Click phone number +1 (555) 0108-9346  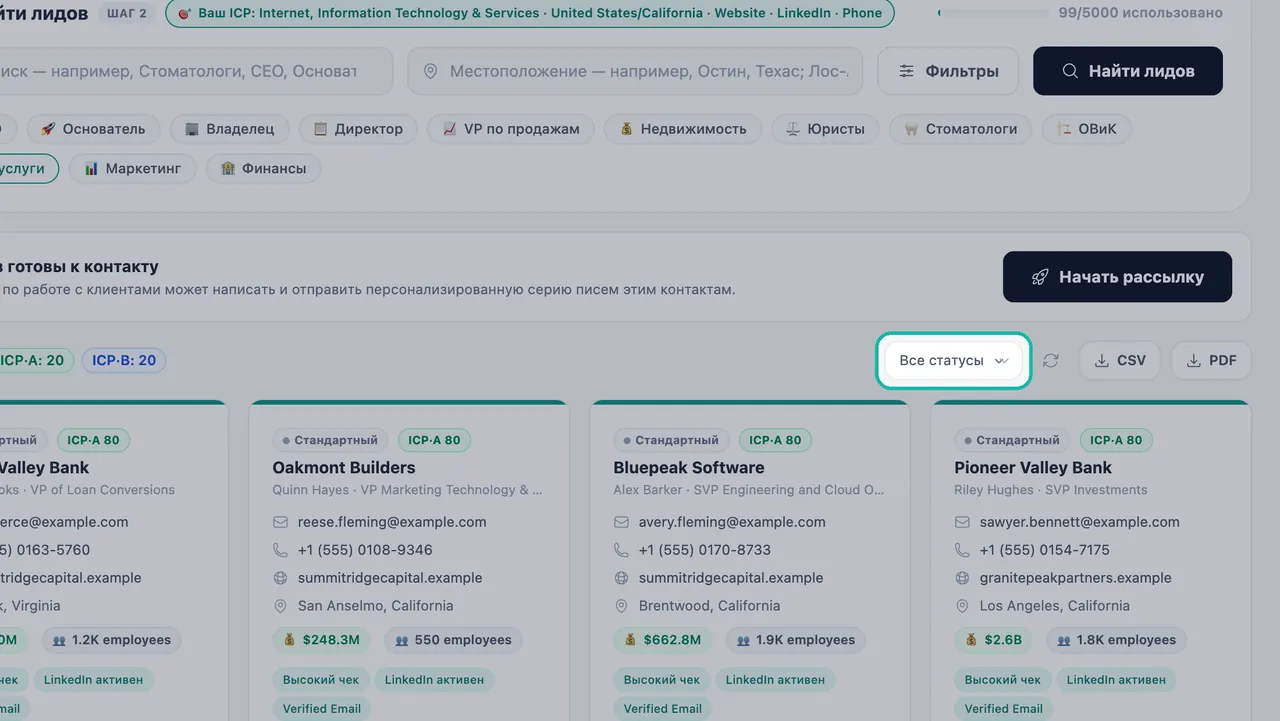tap(365, 550)
